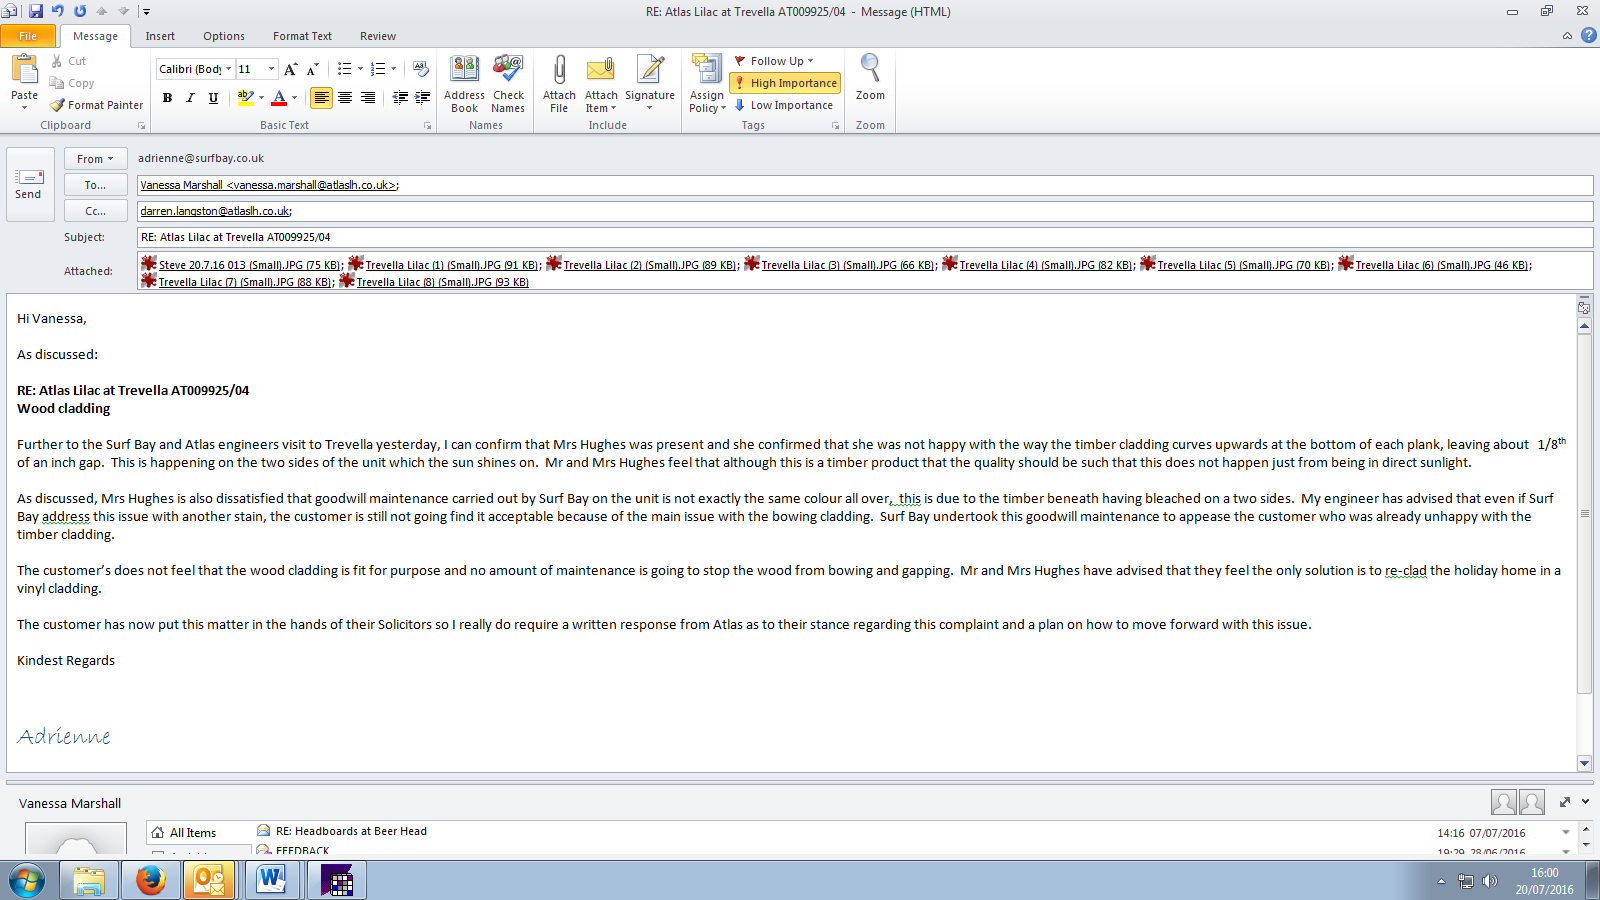Select the Message ribbon tab
Viewport: 1600px width, 900px height.
click(x=95, y=36)
